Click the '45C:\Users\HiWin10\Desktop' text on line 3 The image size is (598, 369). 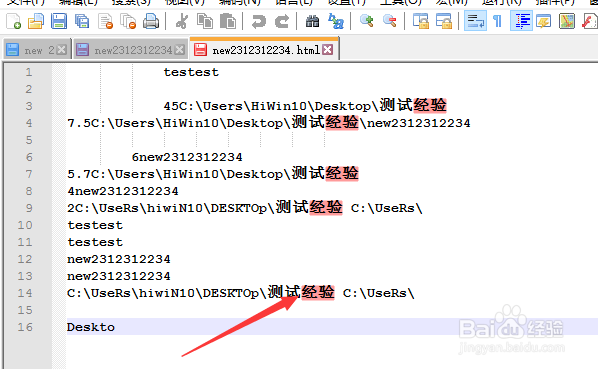pos(267,106)
